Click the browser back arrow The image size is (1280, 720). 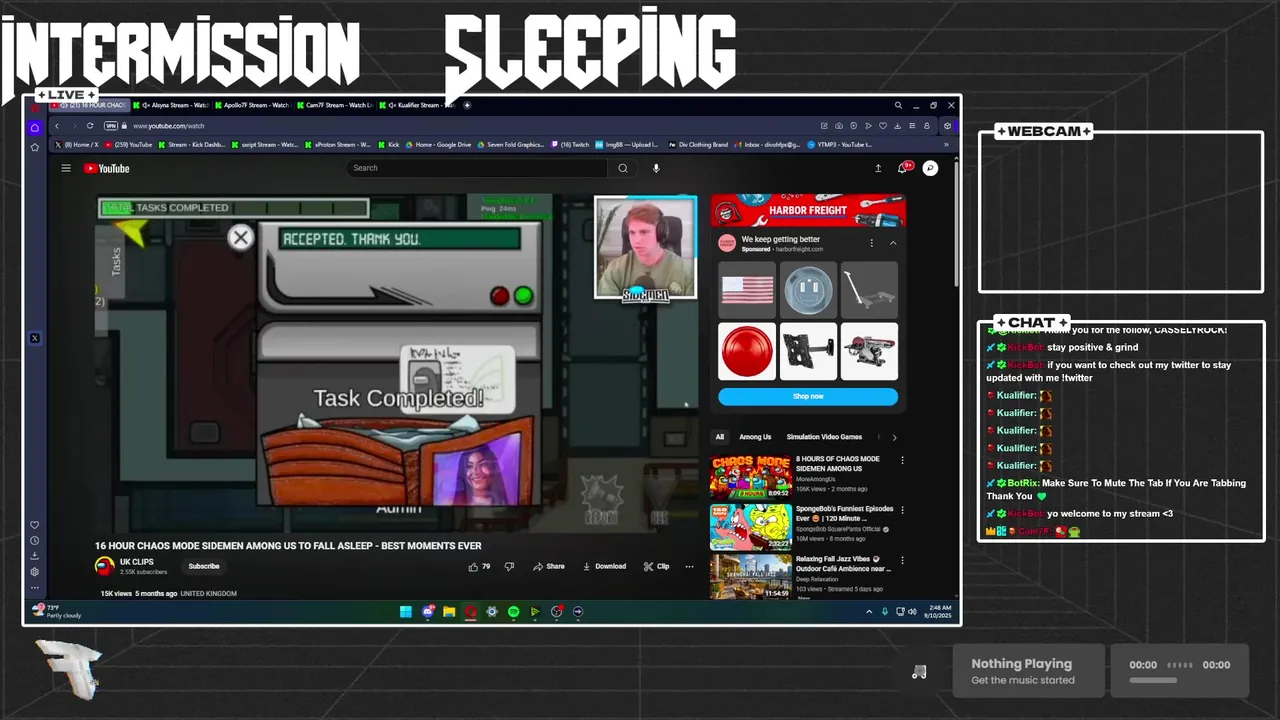click(57, 126)
